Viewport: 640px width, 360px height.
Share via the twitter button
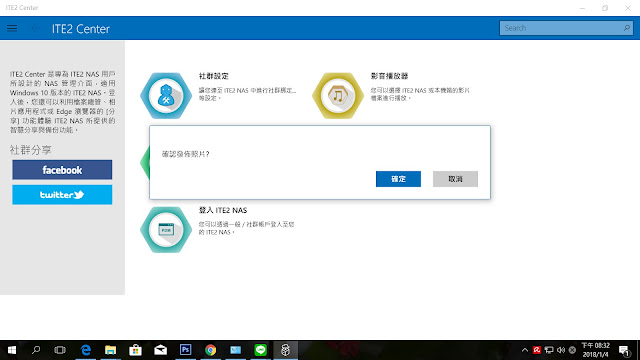(x=62, y=195)
